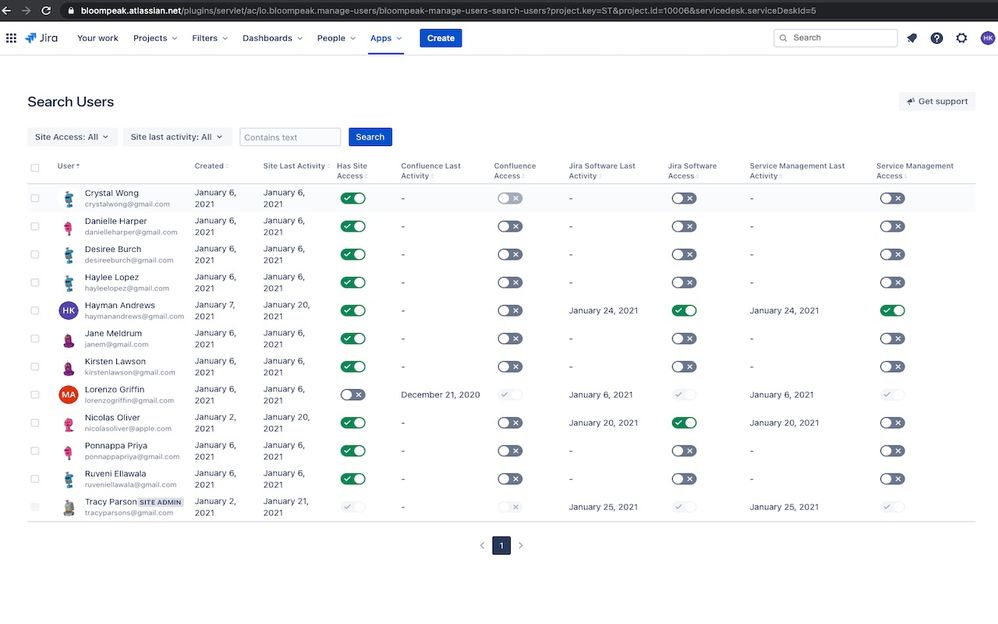Open help with the question mark icon
Screen dimensions: 998x624
(936, 38)
